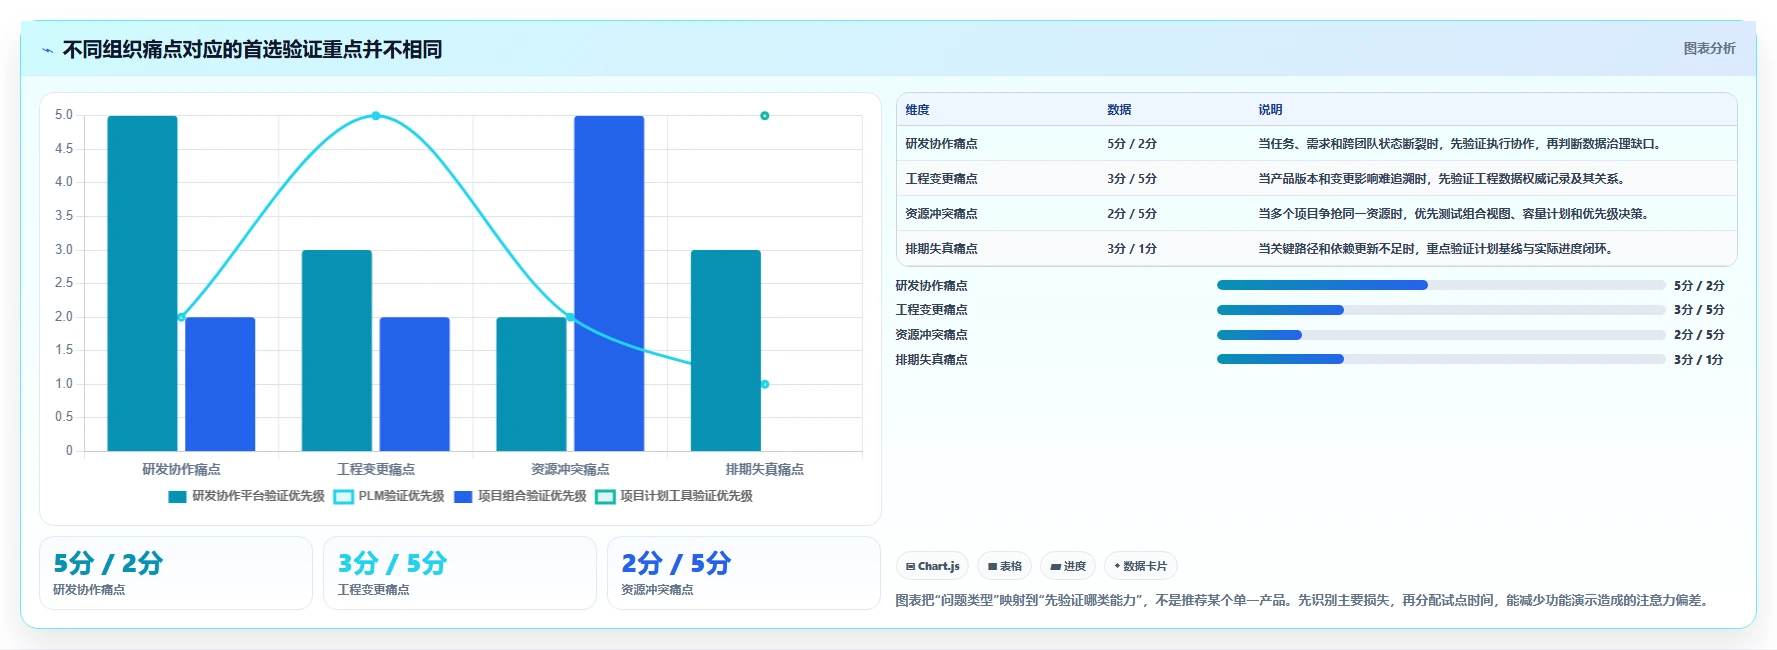The height and width of the screenshot is (650, 1777).
Task: Click the trend icon before the card title
Action: (x=48, y=50)
